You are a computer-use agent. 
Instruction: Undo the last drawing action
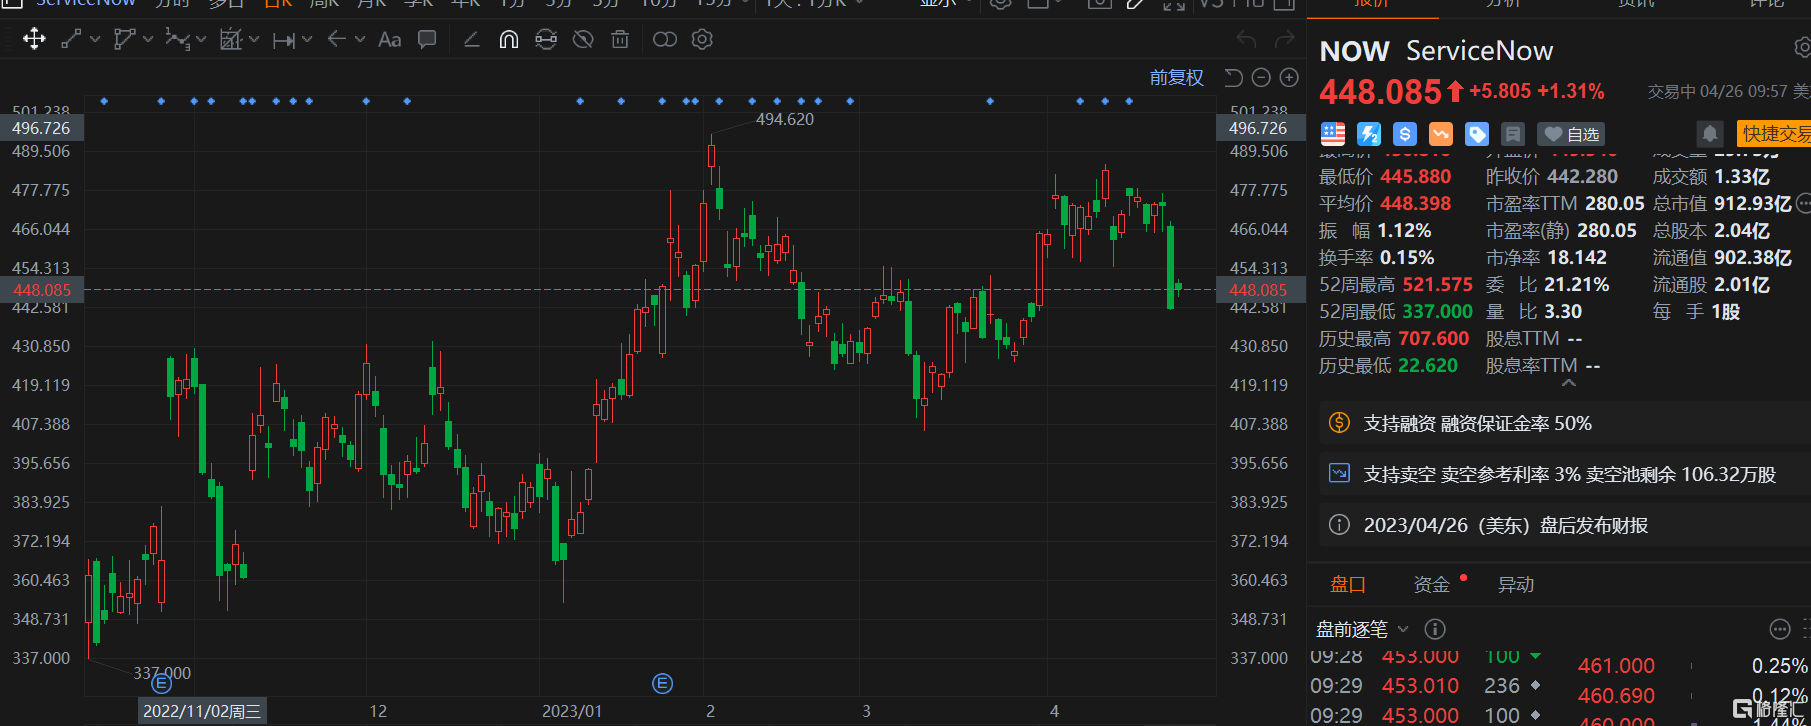1246,39
